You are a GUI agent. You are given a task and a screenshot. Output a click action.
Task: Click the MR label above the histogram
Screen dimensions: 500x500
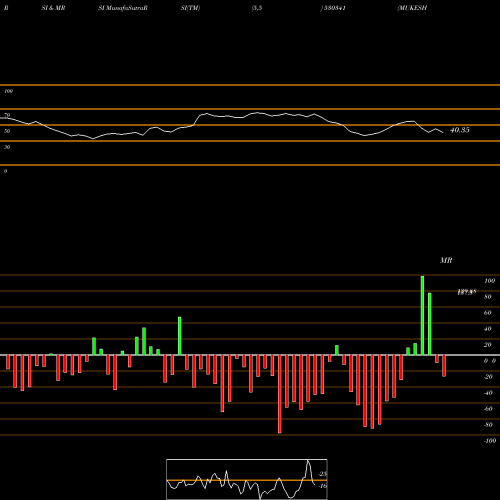coord(446,260)
